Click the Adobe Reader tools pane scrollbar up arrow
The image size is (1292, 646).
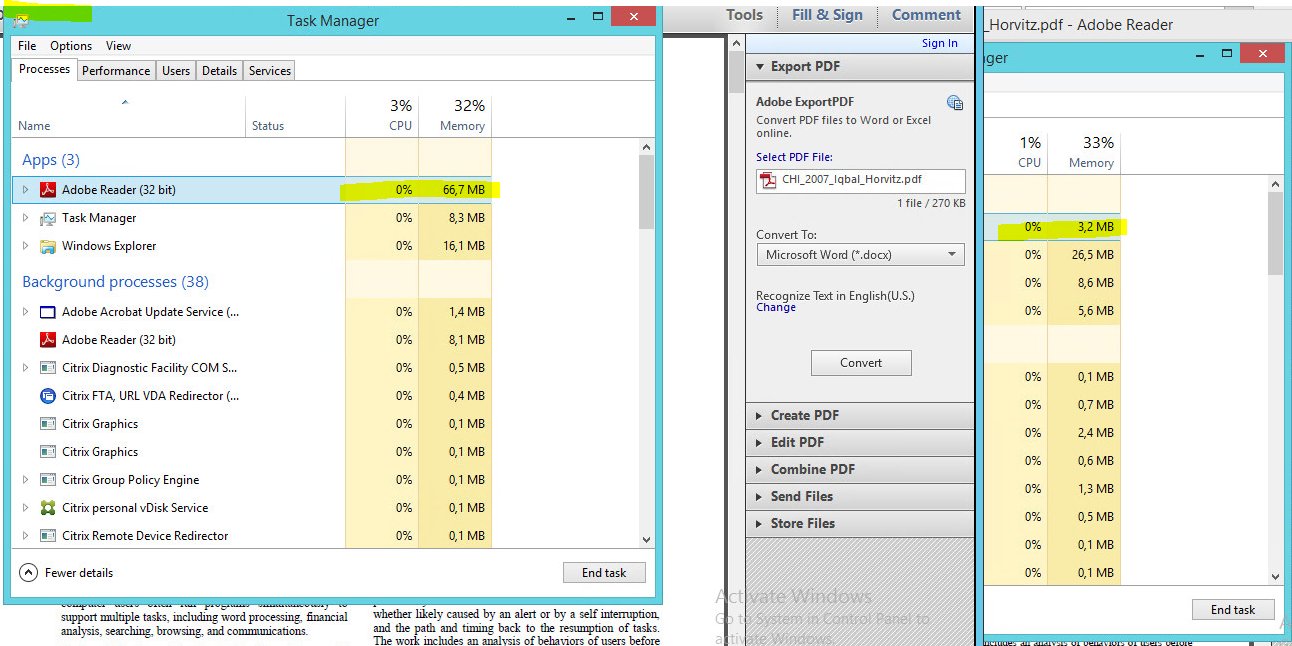[737, 43]
